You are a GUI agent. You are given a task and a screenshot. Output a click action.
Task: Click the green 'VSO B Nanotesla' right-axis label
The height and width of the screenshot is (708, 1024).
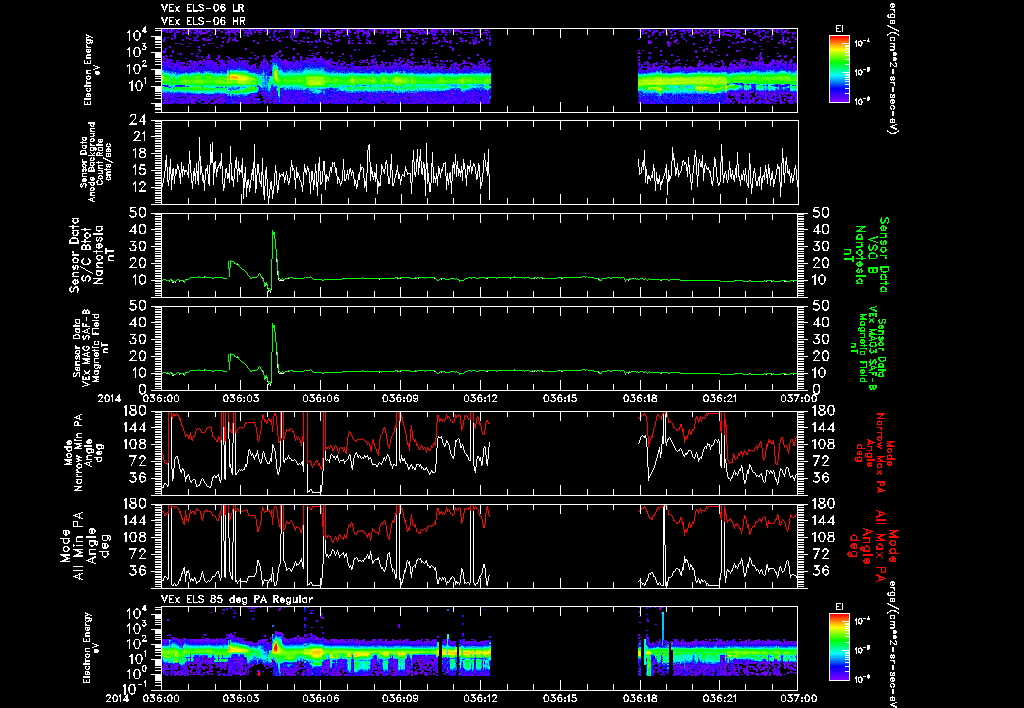point(865,255)
